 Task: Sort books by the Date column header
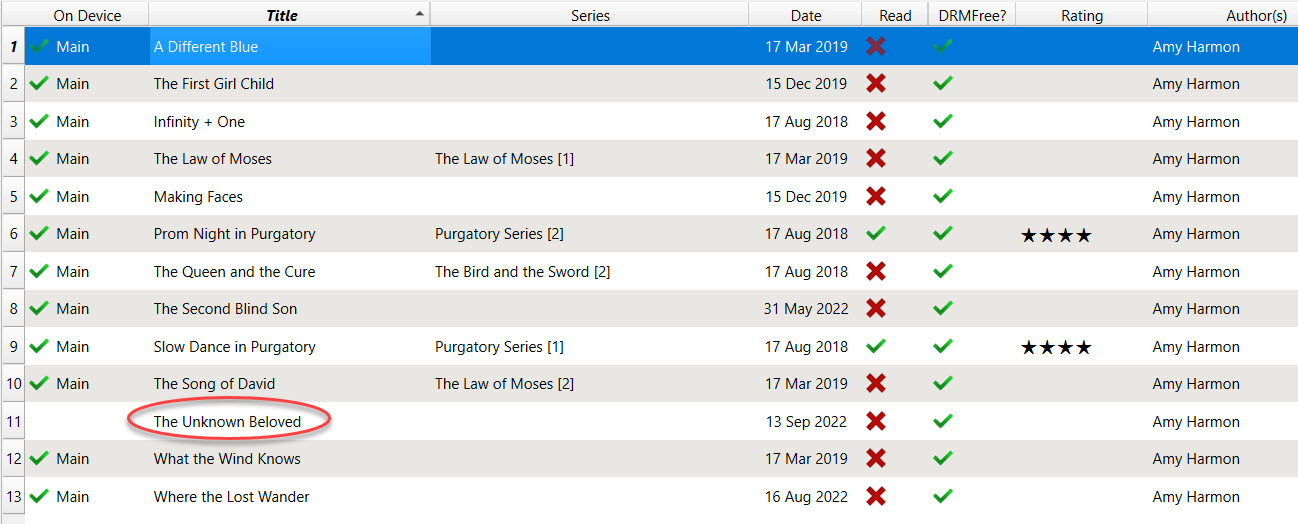click(805, 15)
